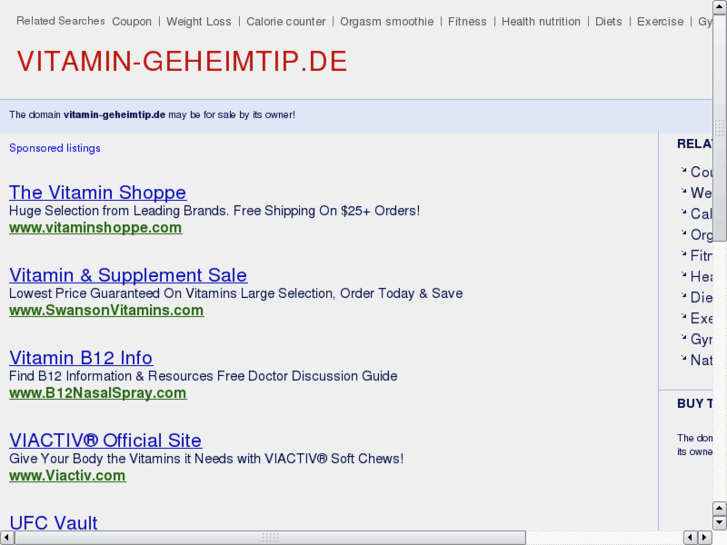Open the Weight Loss related search
Viewport: 727px width, 545px height.
tap(198, 22)
